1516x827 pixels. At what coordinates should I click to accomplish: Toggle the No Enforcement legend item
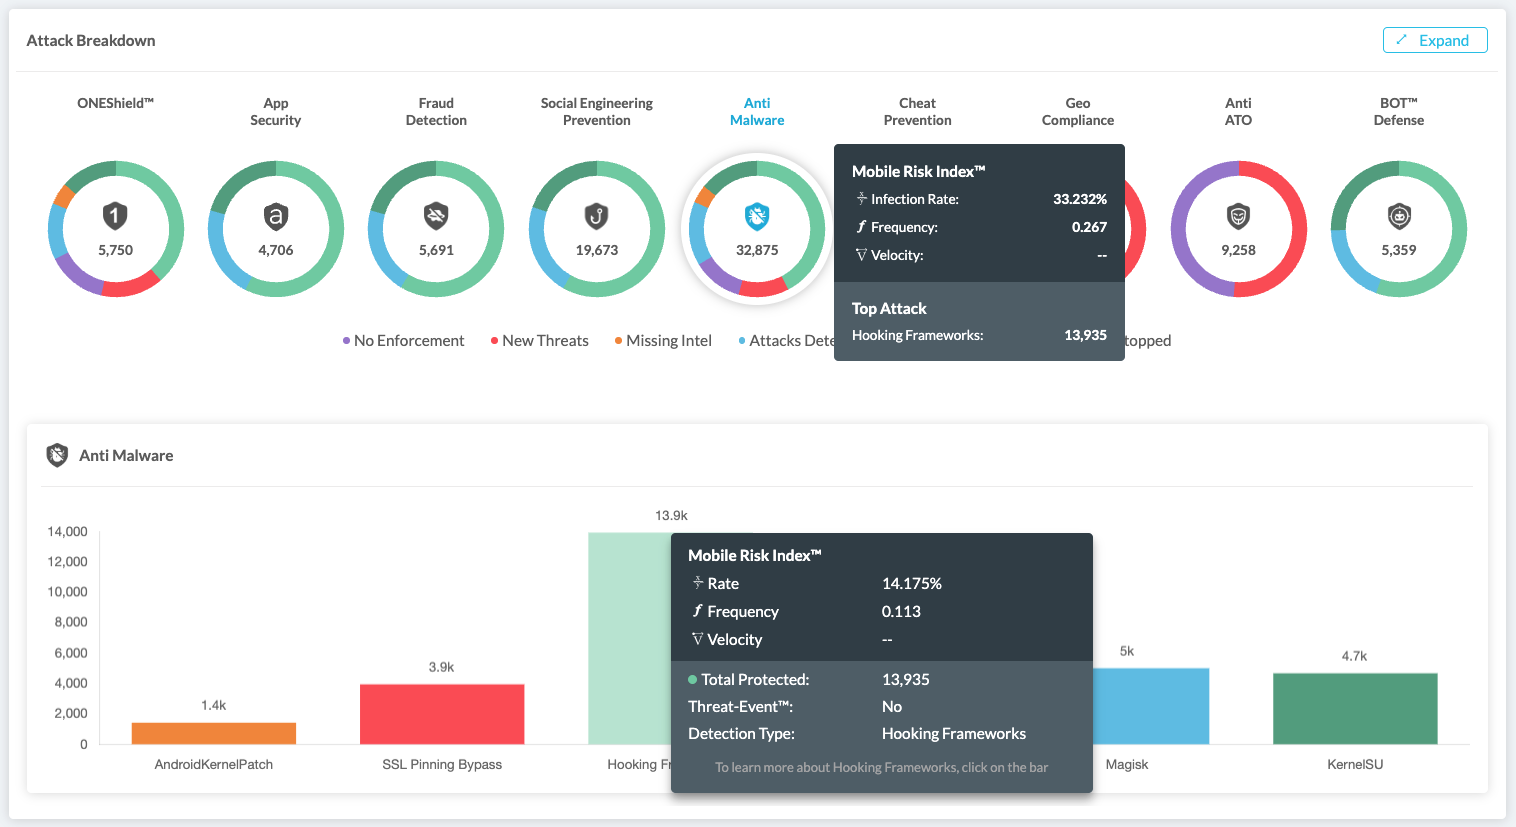tap(404, 341)
